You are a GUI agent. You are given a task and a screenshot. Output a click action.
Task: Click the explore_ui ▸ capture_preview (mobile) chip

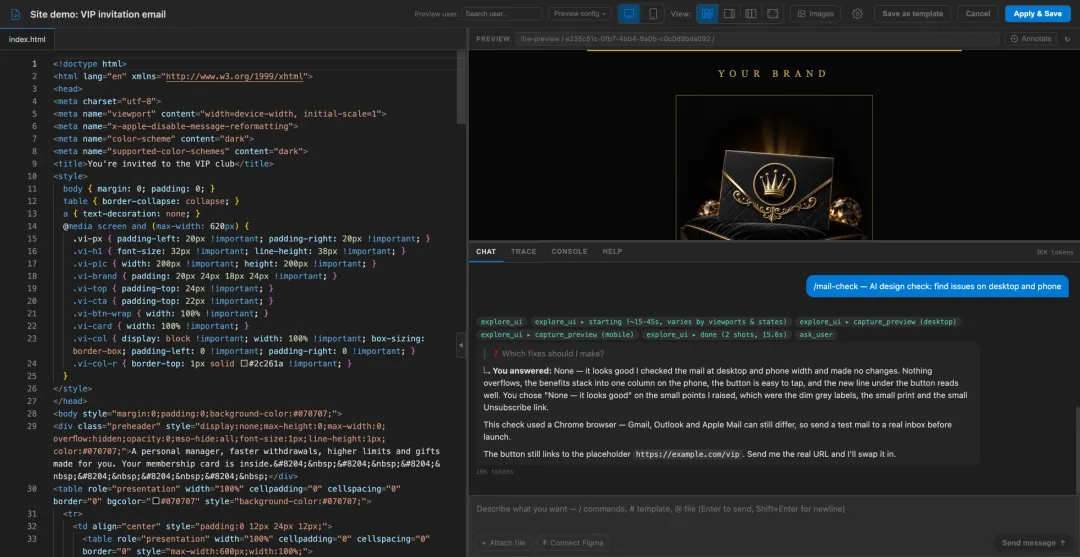(557, 335)
